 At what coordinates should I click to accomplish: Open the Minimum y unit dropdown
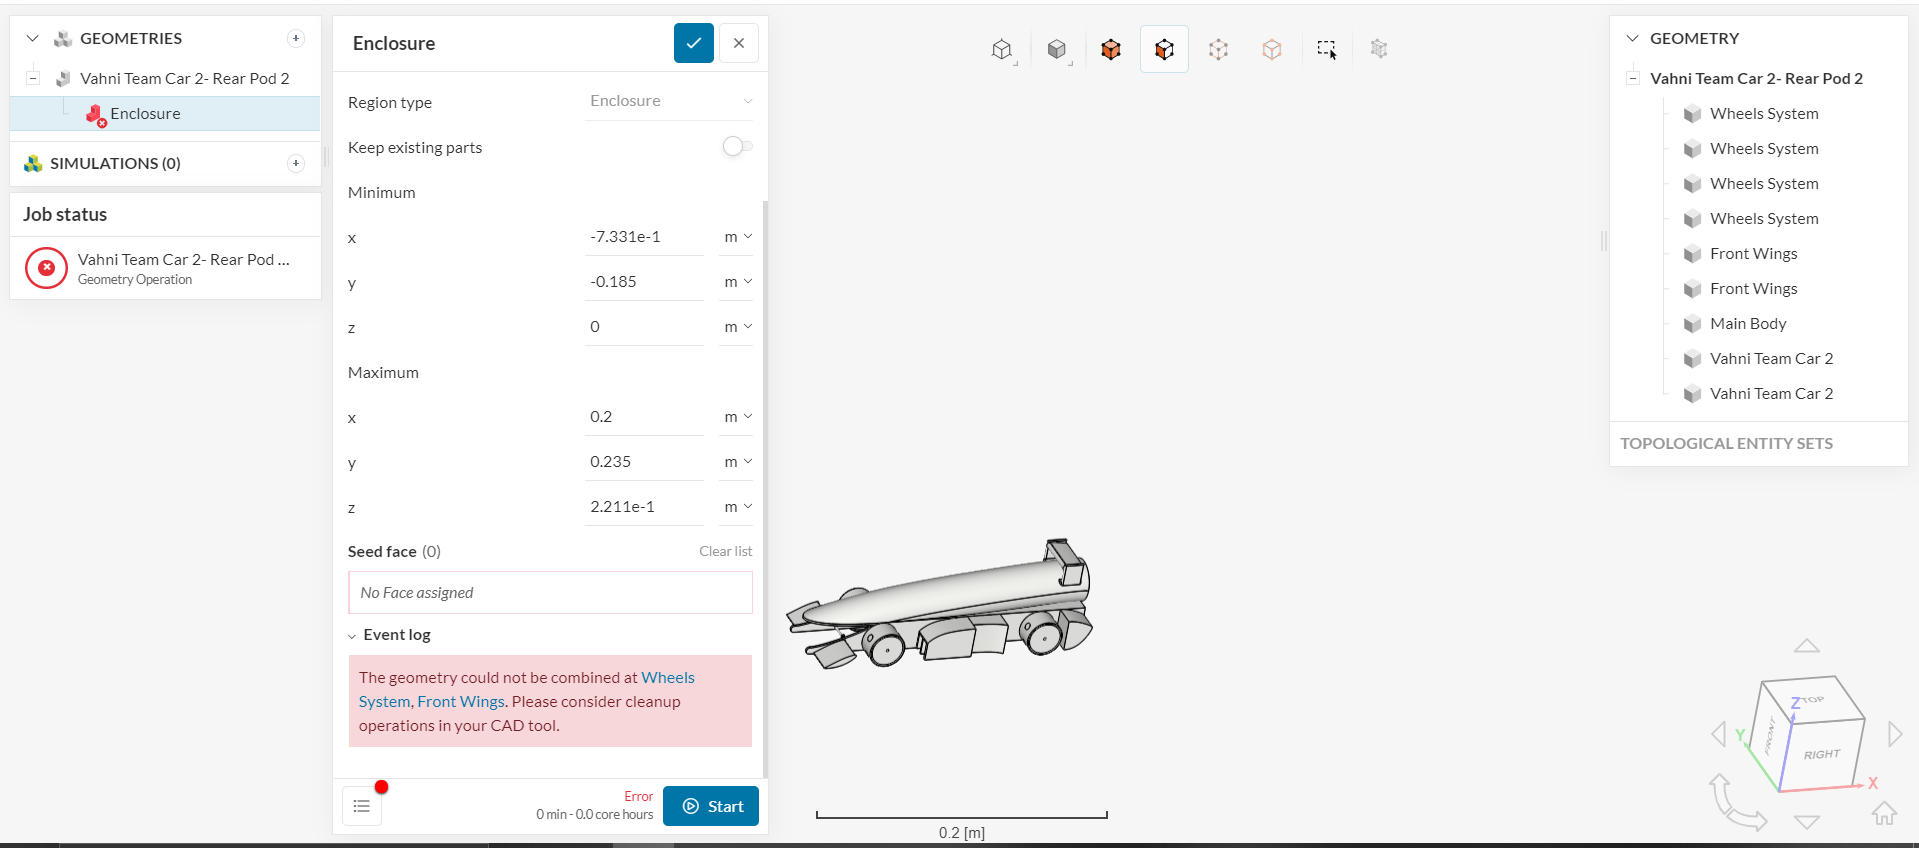point(738,282)
